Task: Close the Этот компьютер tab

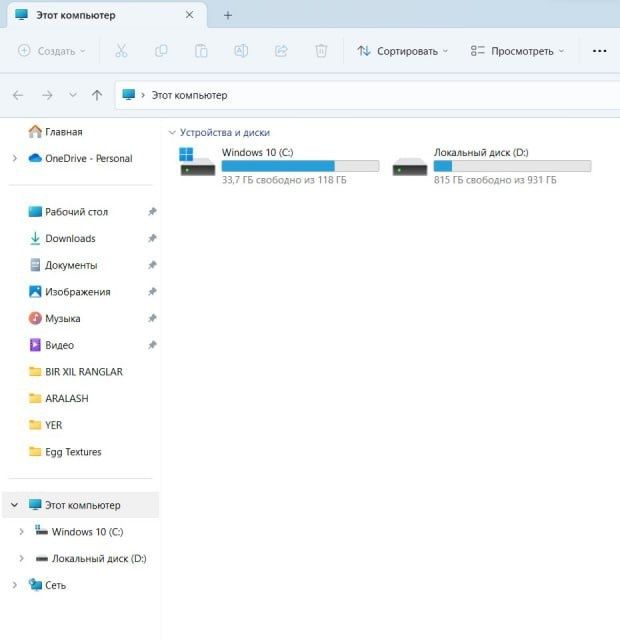Action: pos(189,15)
